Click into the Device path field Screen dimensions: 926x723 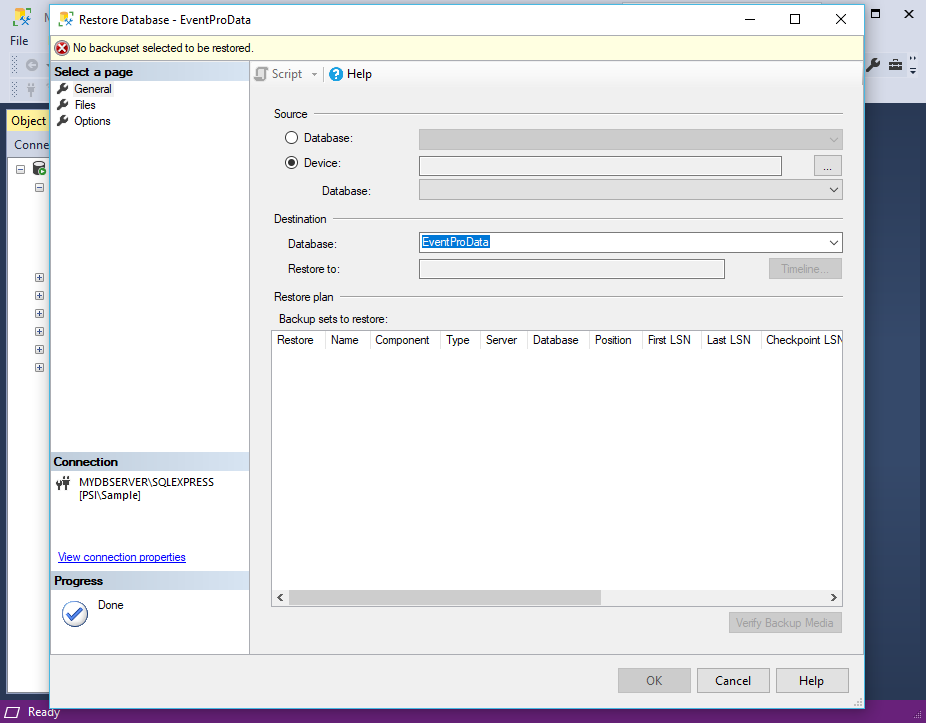point(600,166)
